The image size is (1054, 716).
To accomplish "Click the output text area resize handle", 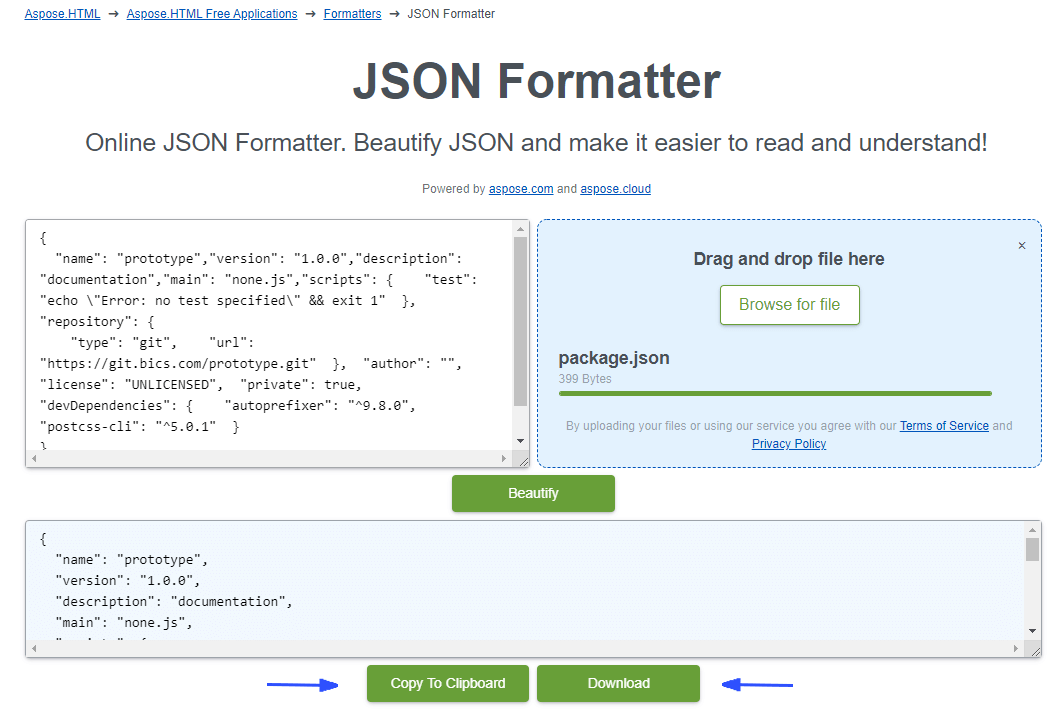I will pyautogui.click(x=1034, y=650).
